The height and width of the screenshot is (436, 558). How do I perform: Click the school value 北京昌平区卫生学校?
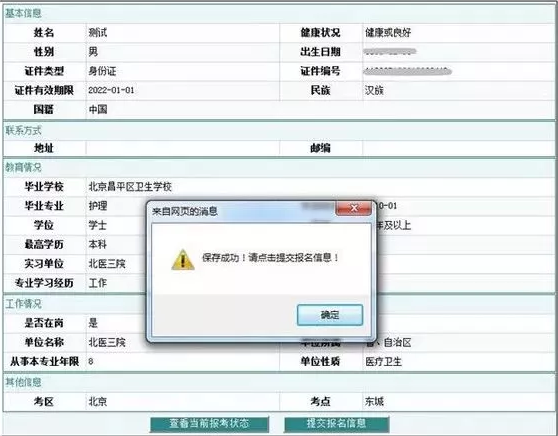pos(130,187)
